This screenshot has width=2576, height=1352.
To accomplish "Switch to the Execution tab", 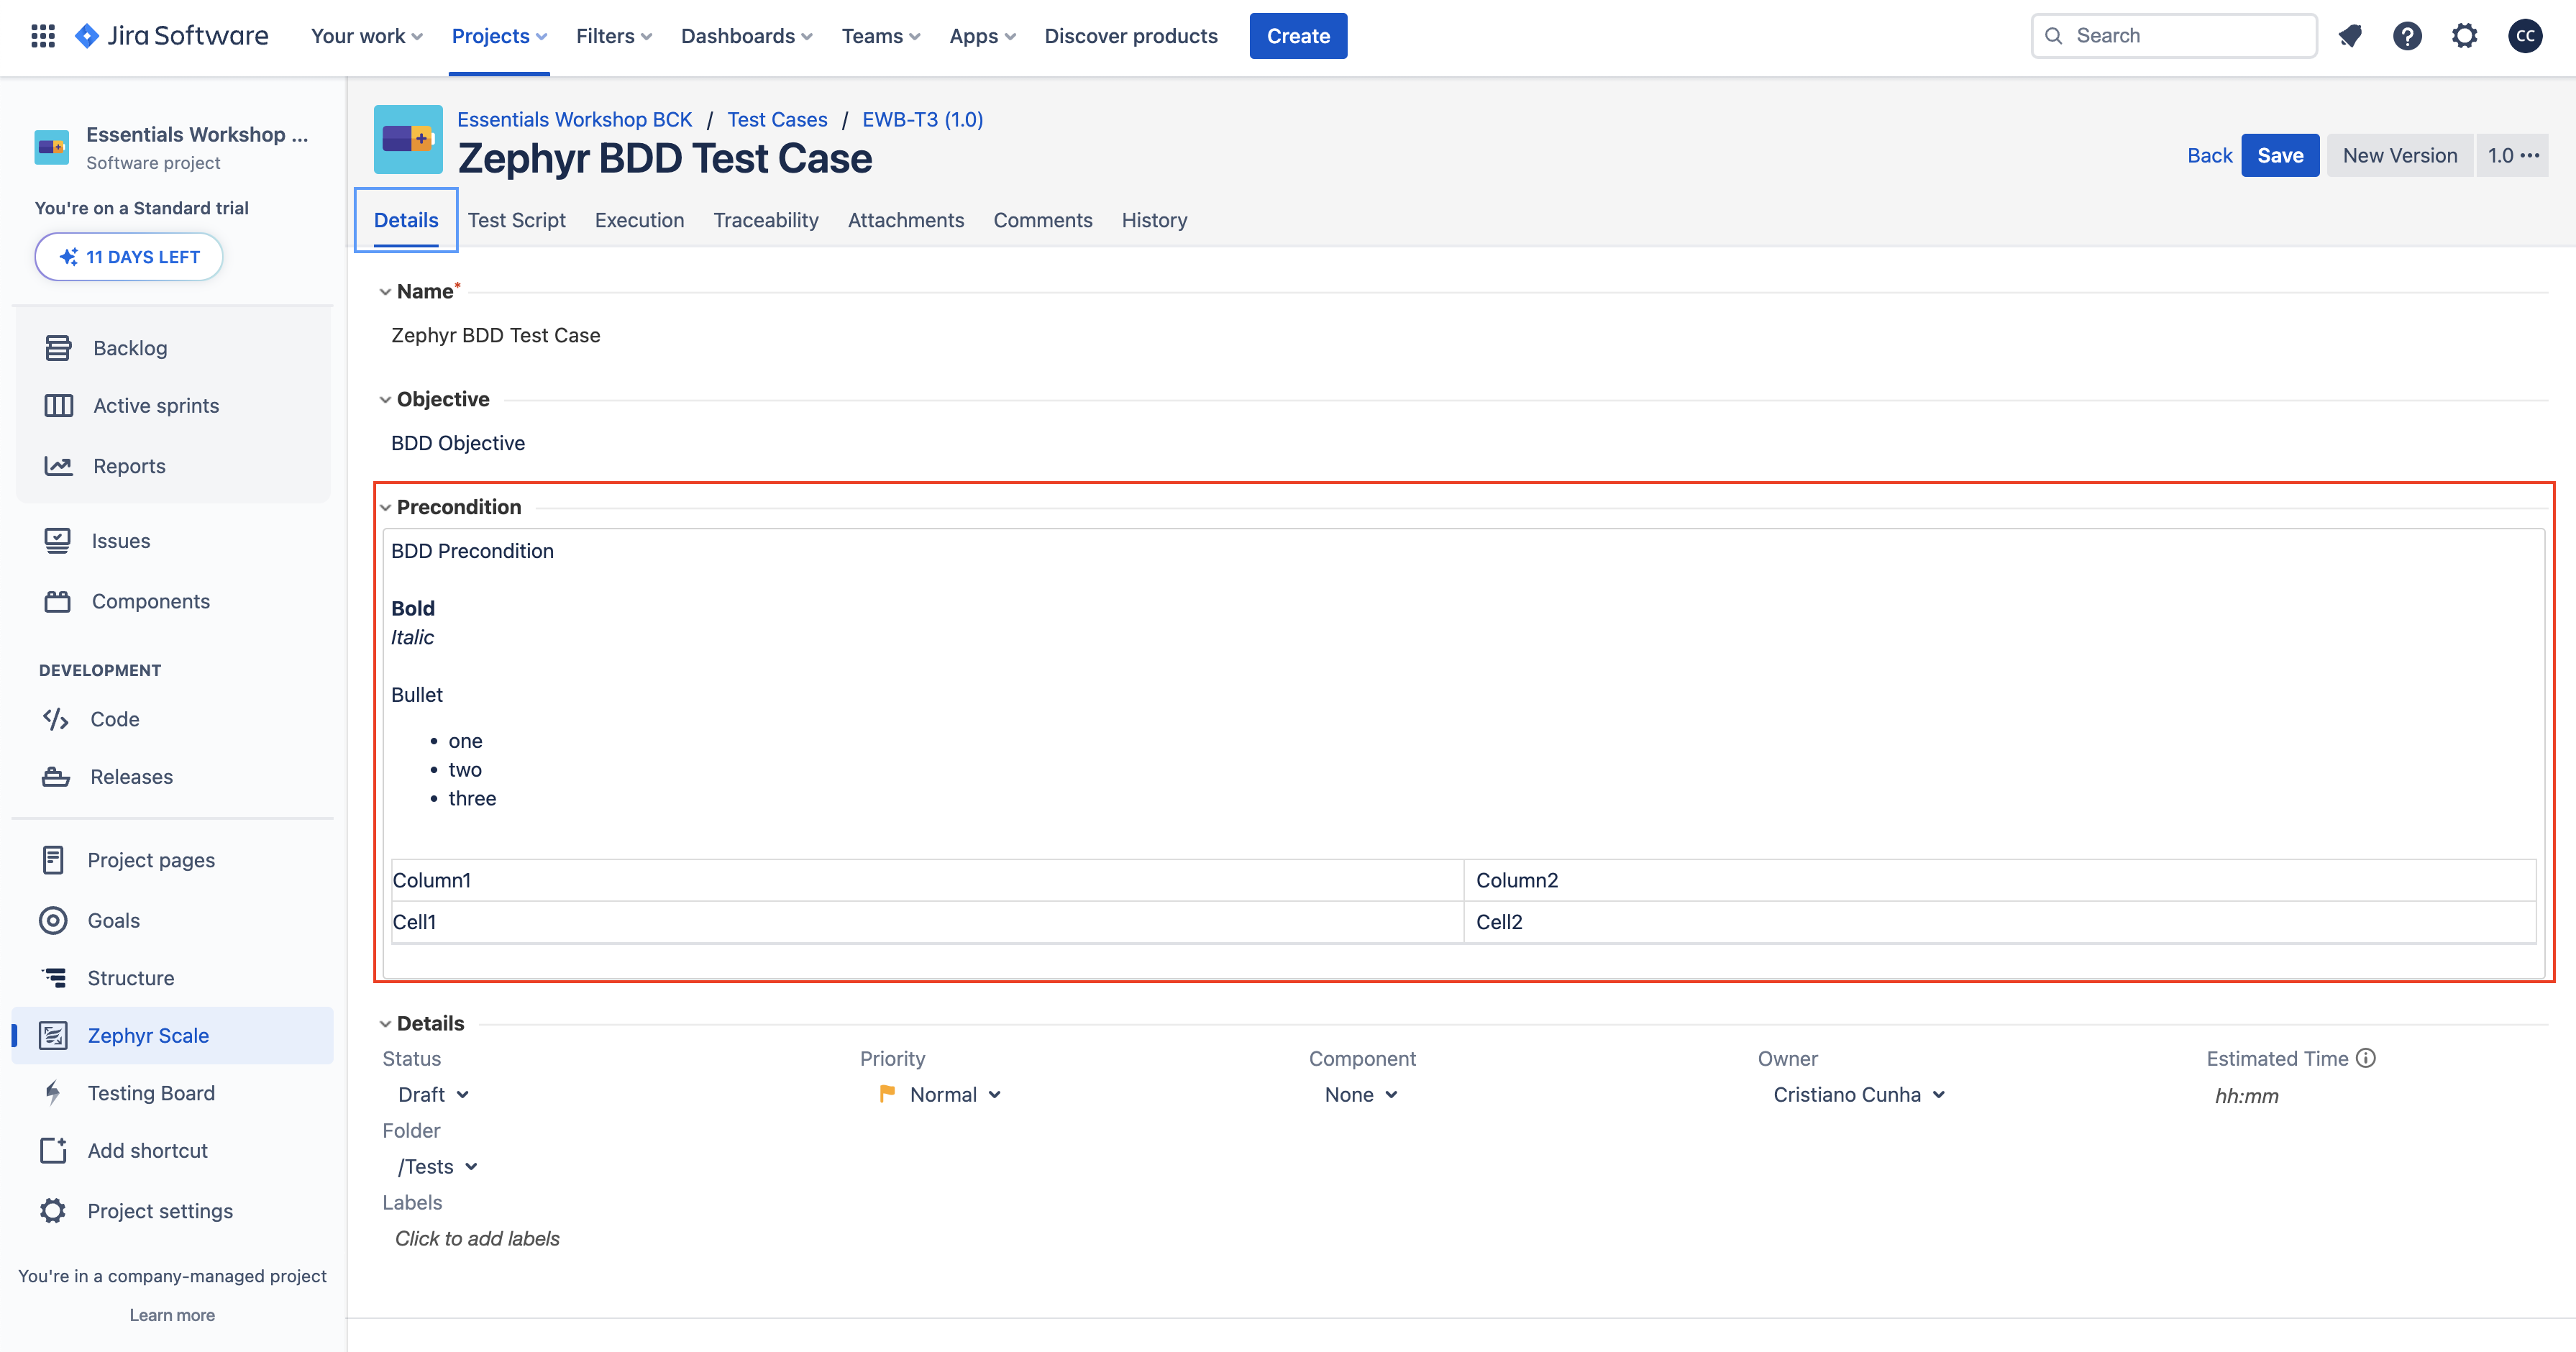I will [x=639, y=220].
